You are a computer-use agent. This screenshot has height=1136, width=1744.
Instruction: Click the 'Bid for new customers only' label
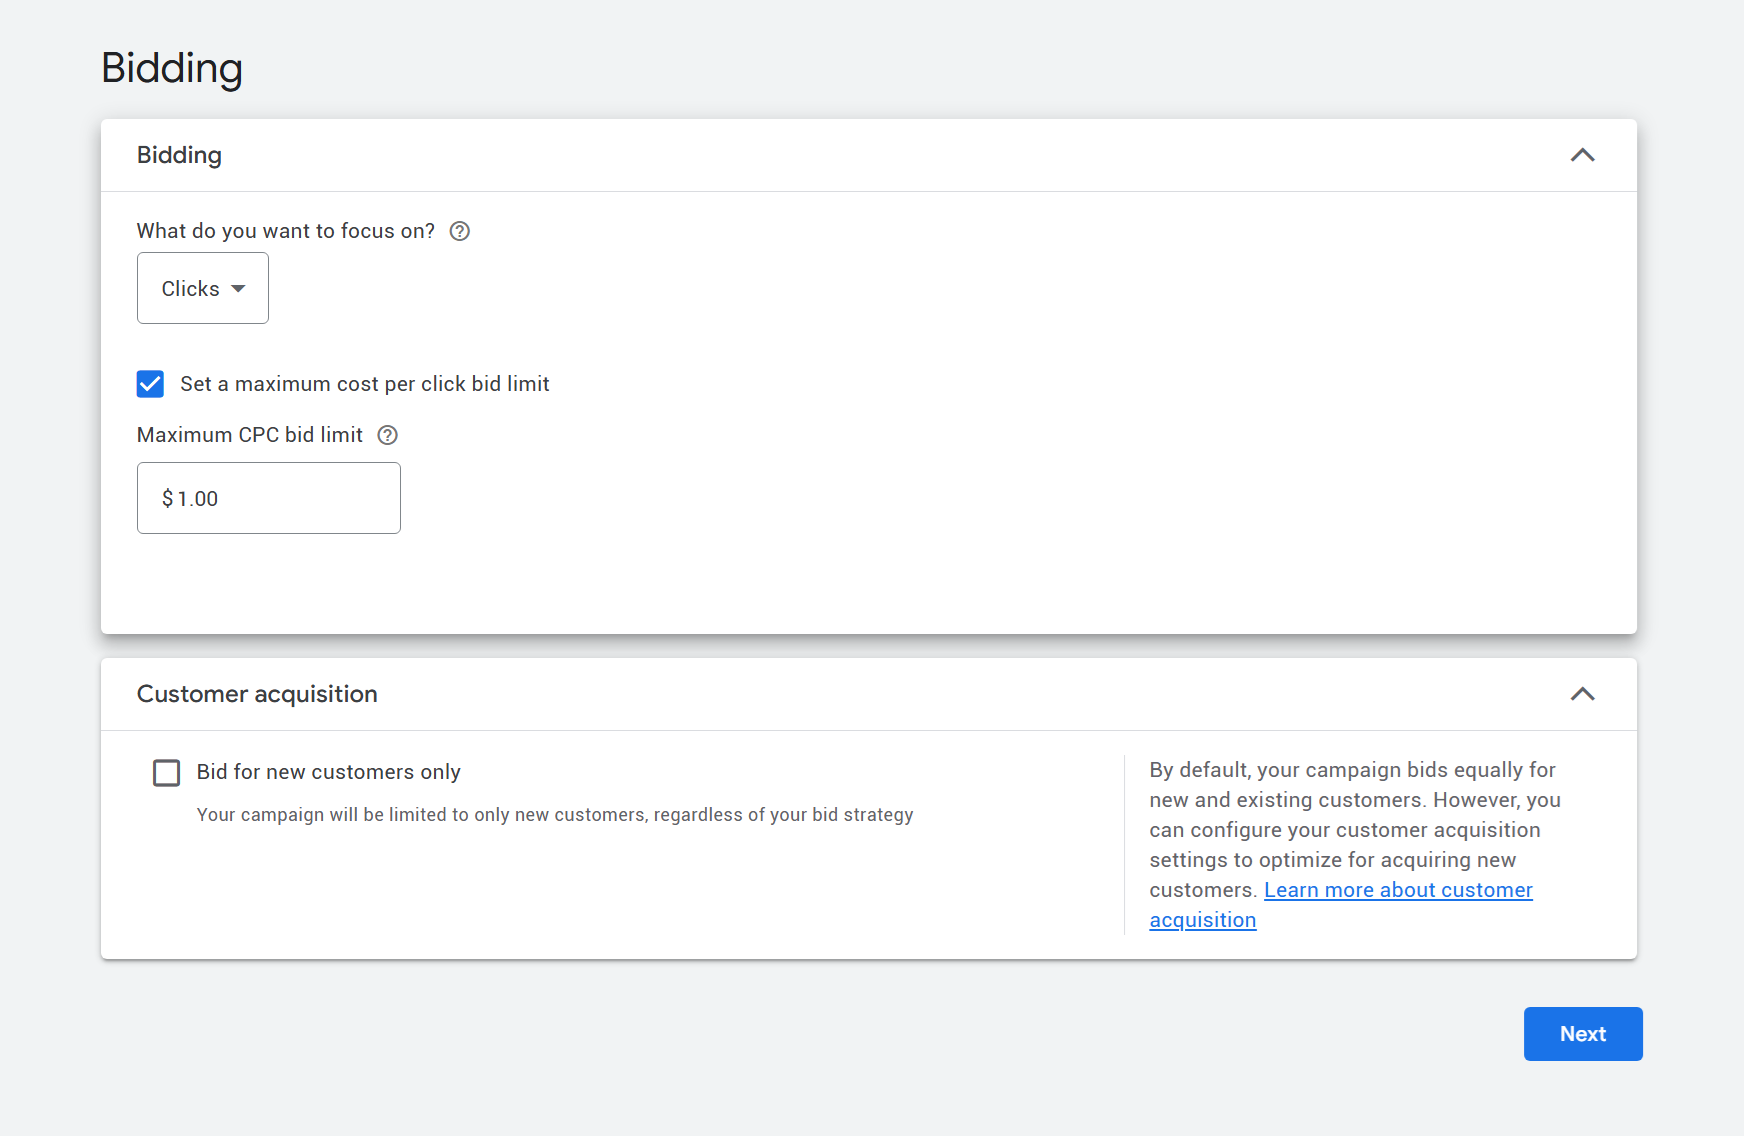click(x=328, y=772)
